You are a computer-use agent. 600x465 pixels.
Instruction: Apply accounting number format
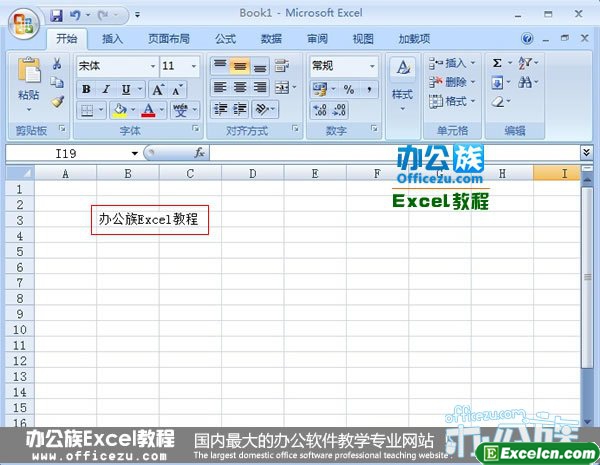point(320,90)
